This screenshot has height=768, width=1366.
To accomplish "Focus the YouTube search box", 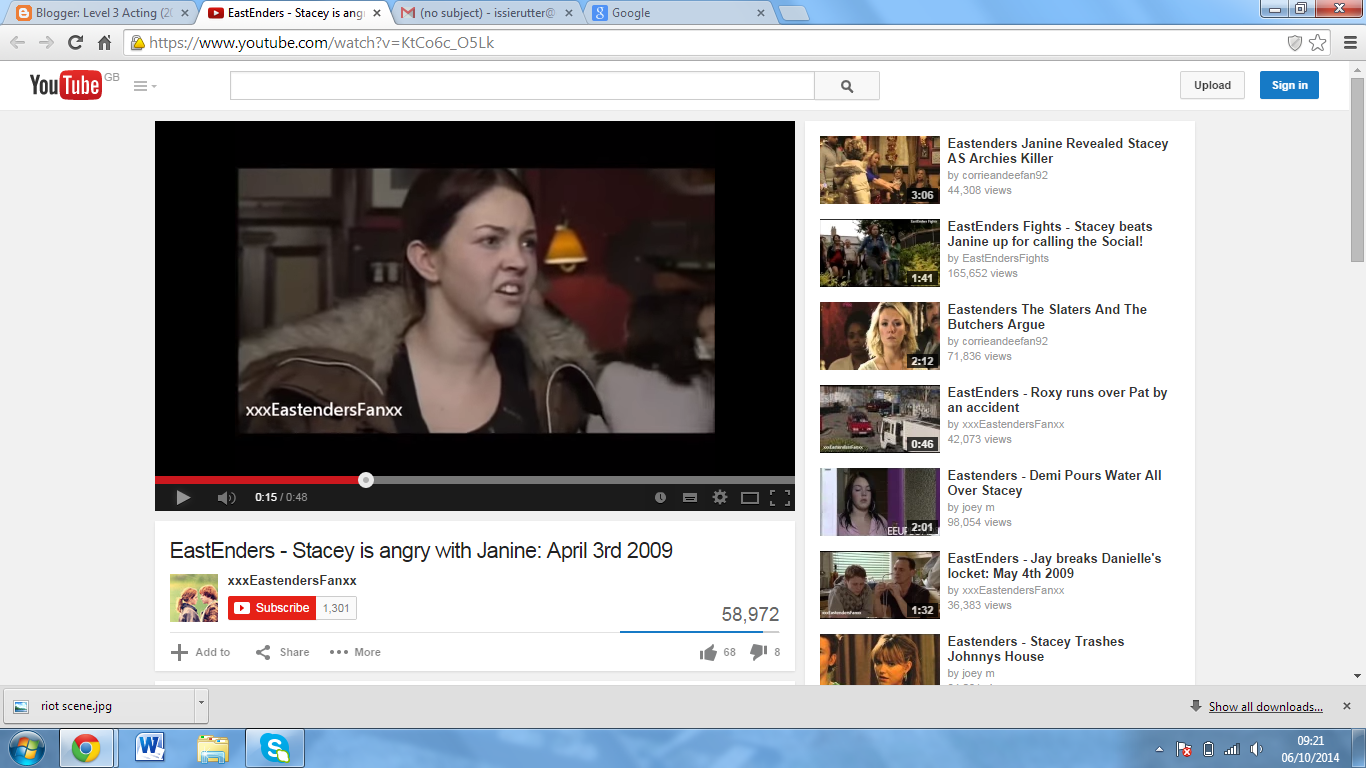I will tap(522, 86).
